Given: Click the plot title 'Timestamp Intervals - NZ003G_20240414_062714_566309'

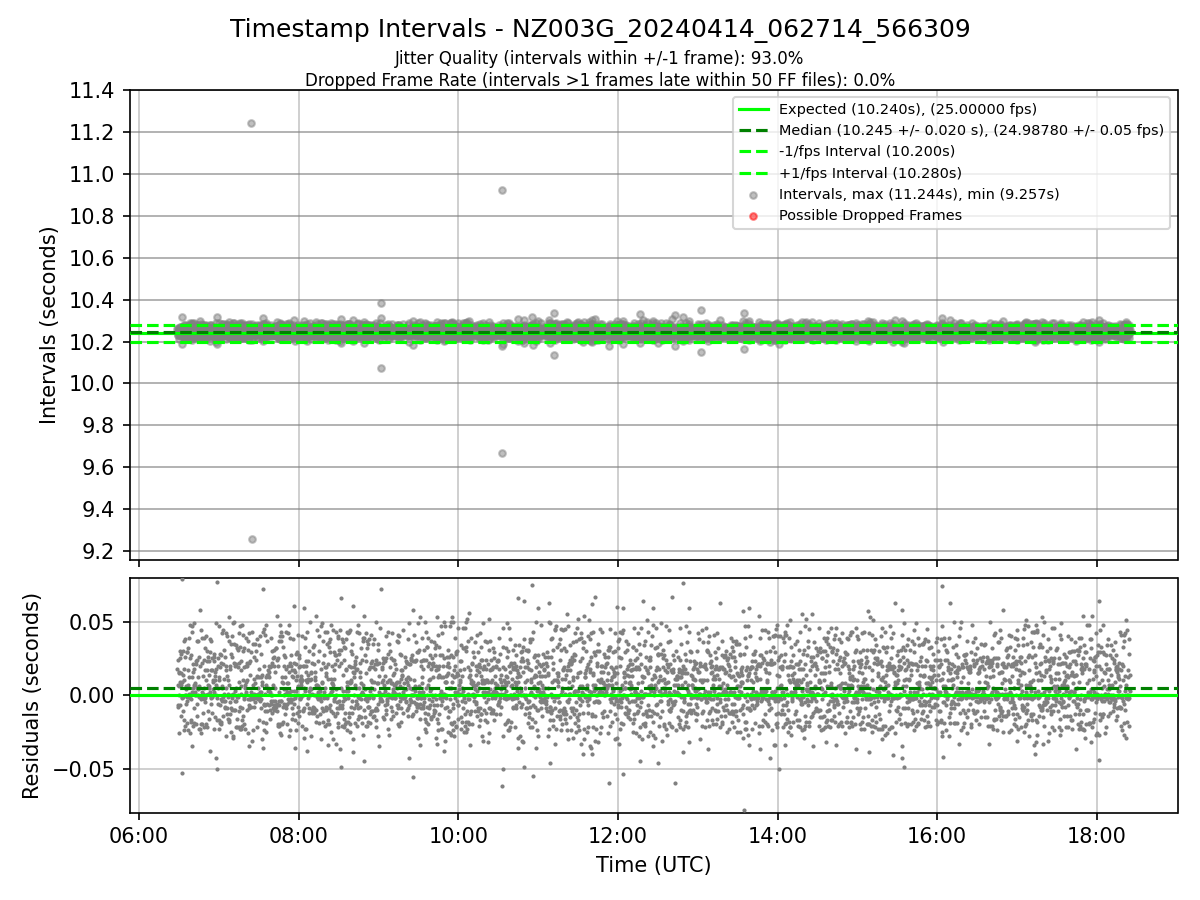Looking at the screenshot, I should 600,29.
